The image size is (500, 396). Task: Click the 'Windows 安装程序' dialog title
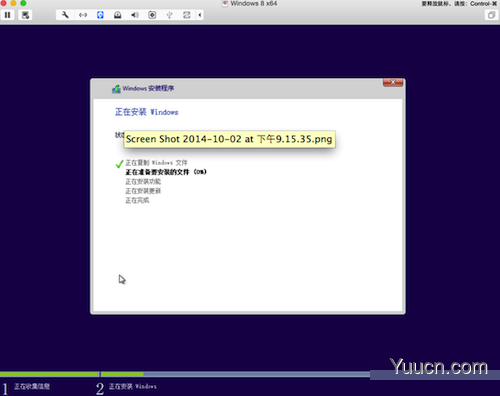pos(148,88)
